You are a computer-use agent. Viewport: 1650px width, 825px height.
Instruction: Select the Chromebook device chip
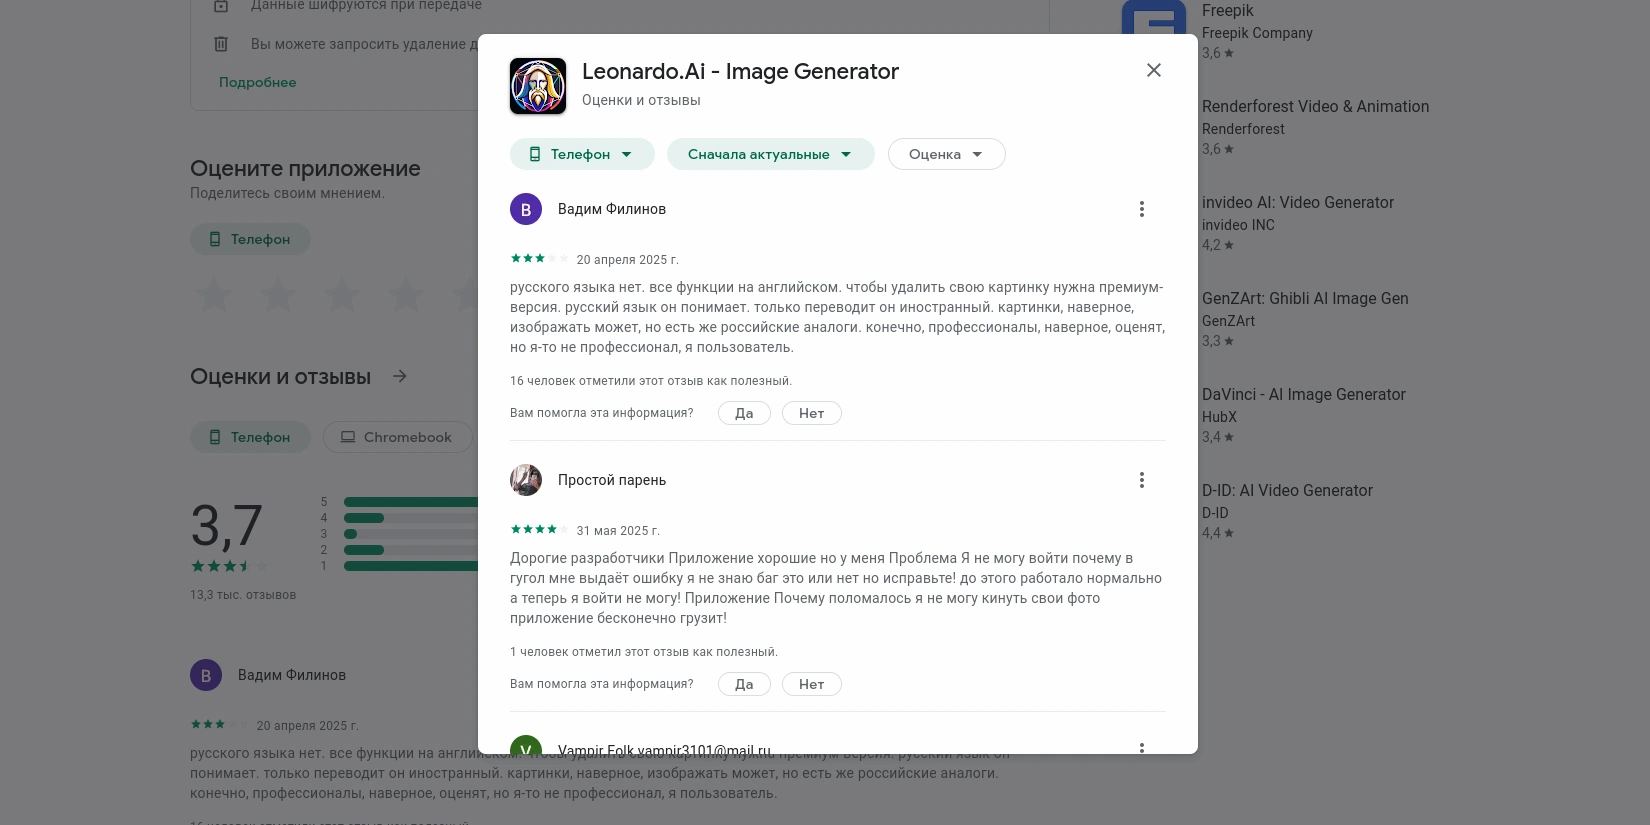click(397, 437)
